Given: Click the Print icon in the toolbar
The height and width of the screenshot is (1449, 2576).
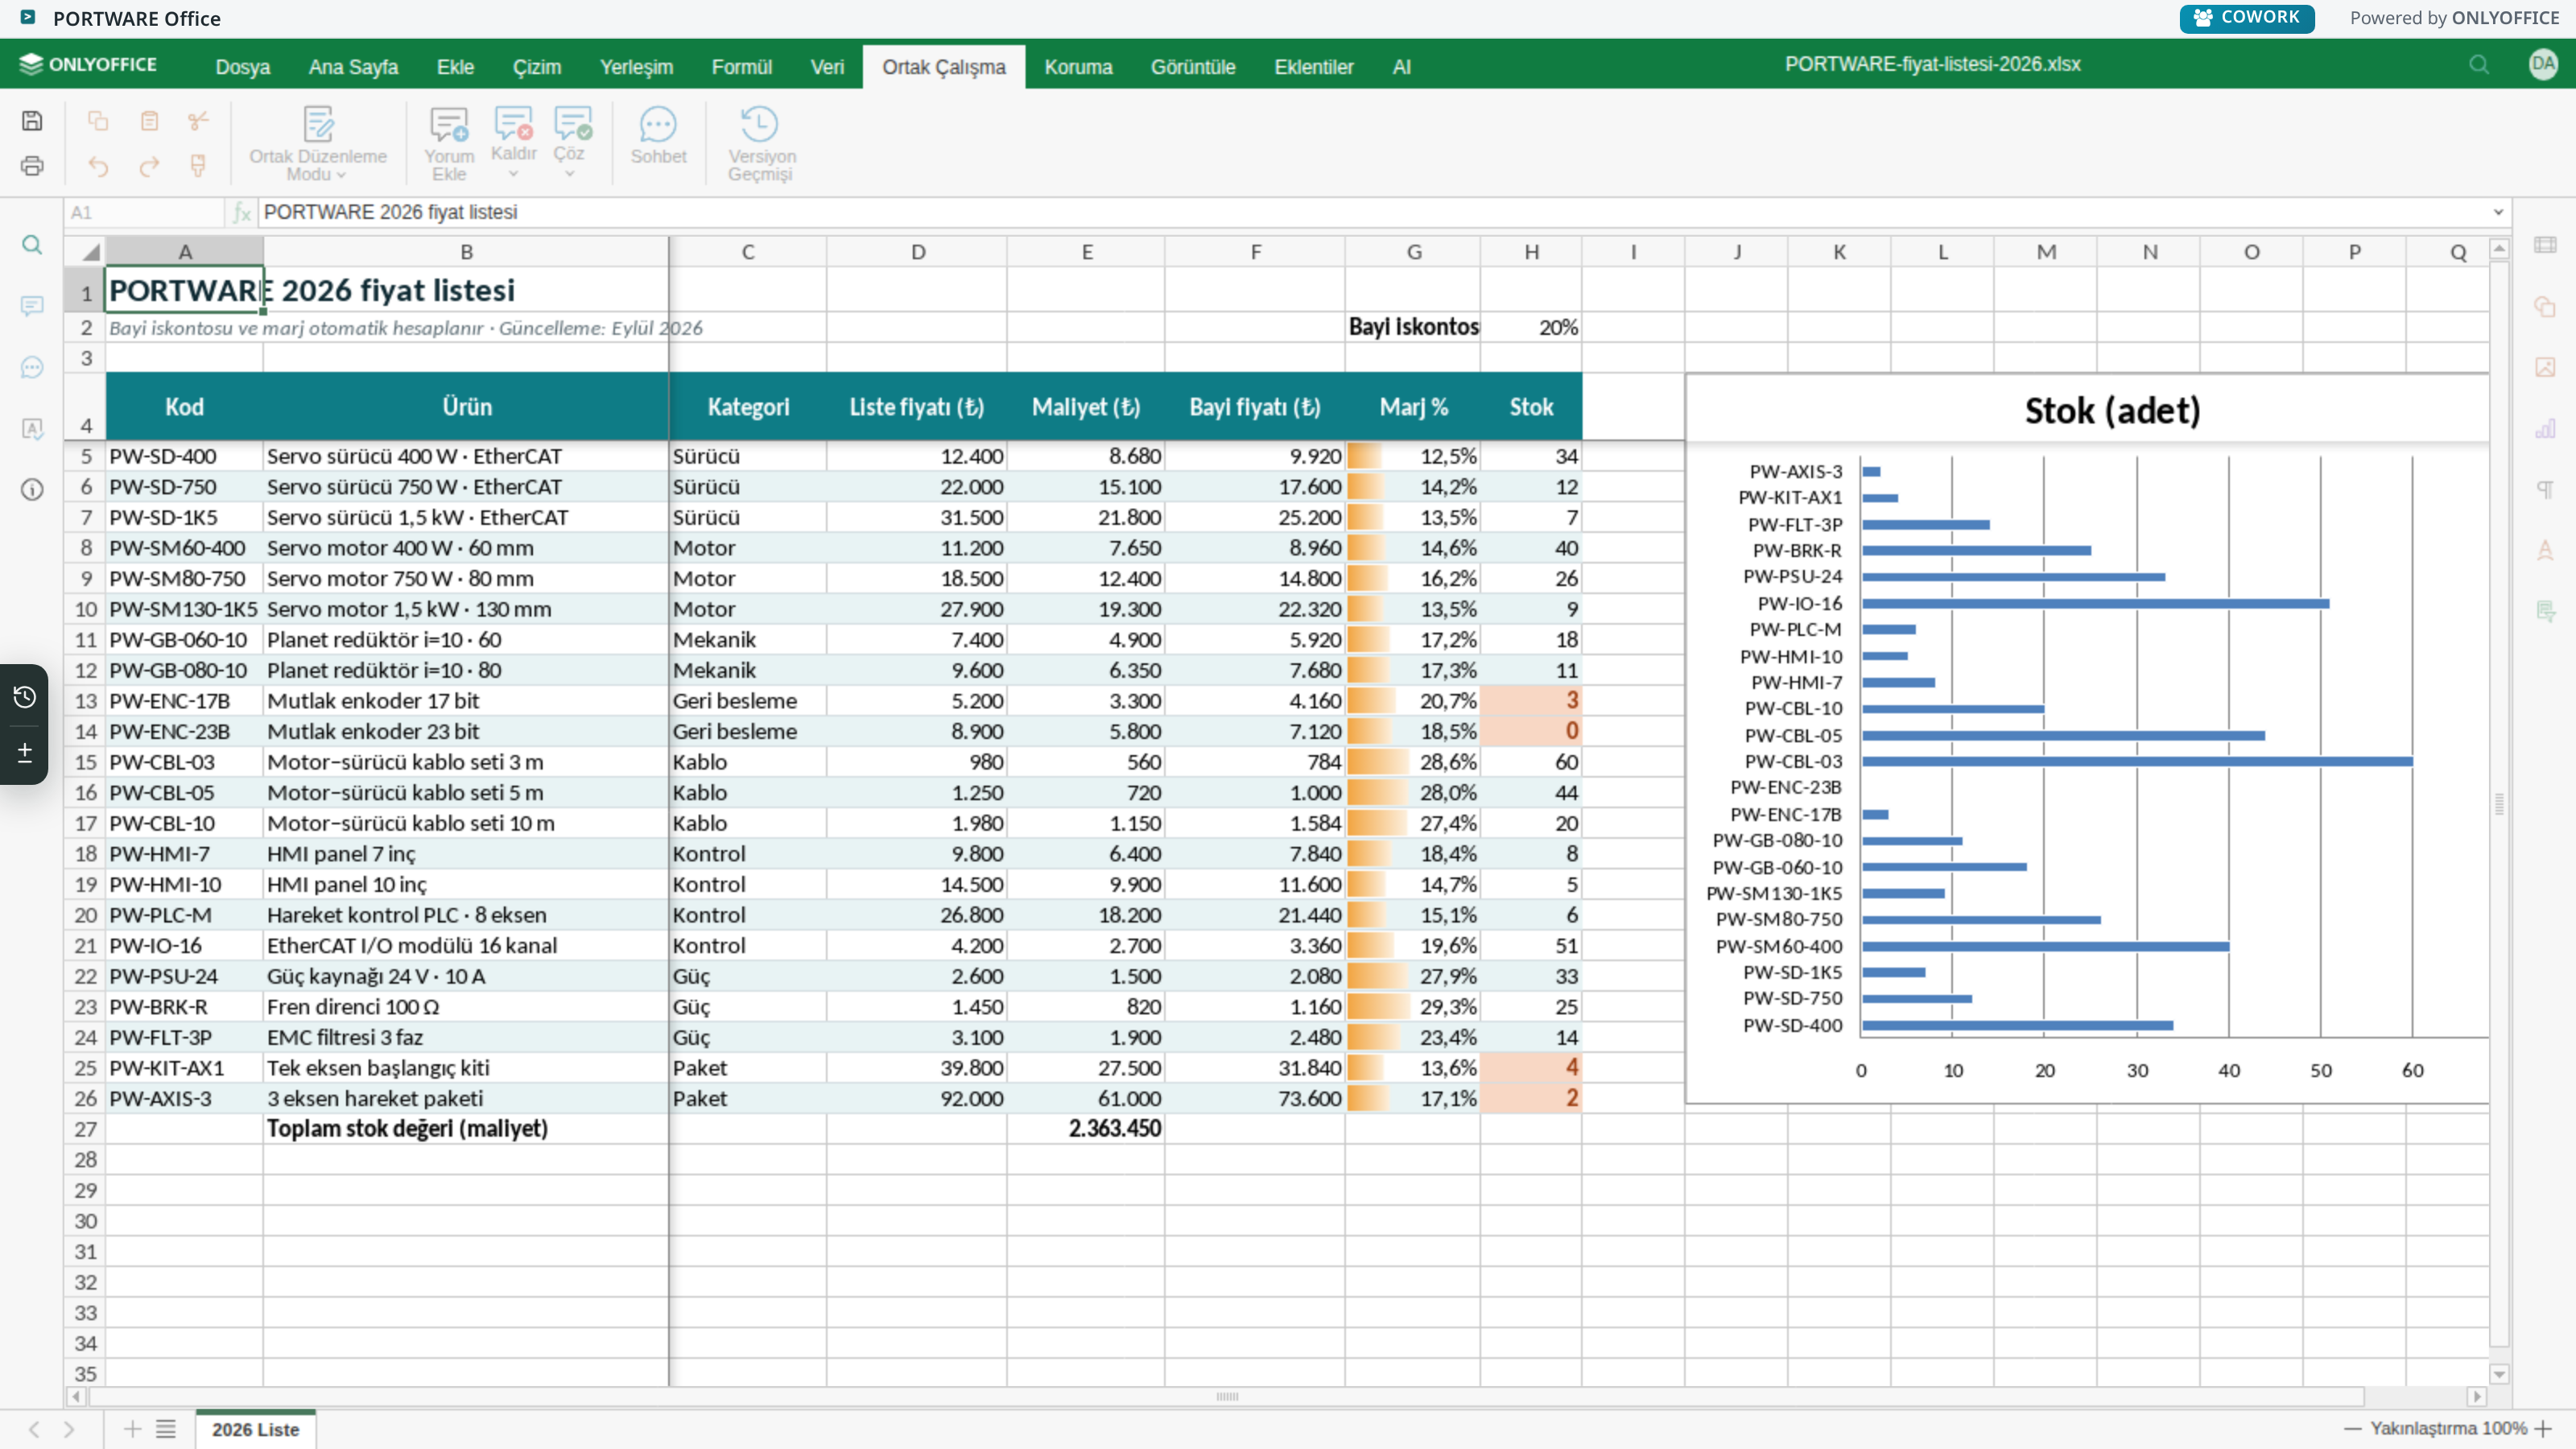Looking at the screenshot, I should [32, 166].
